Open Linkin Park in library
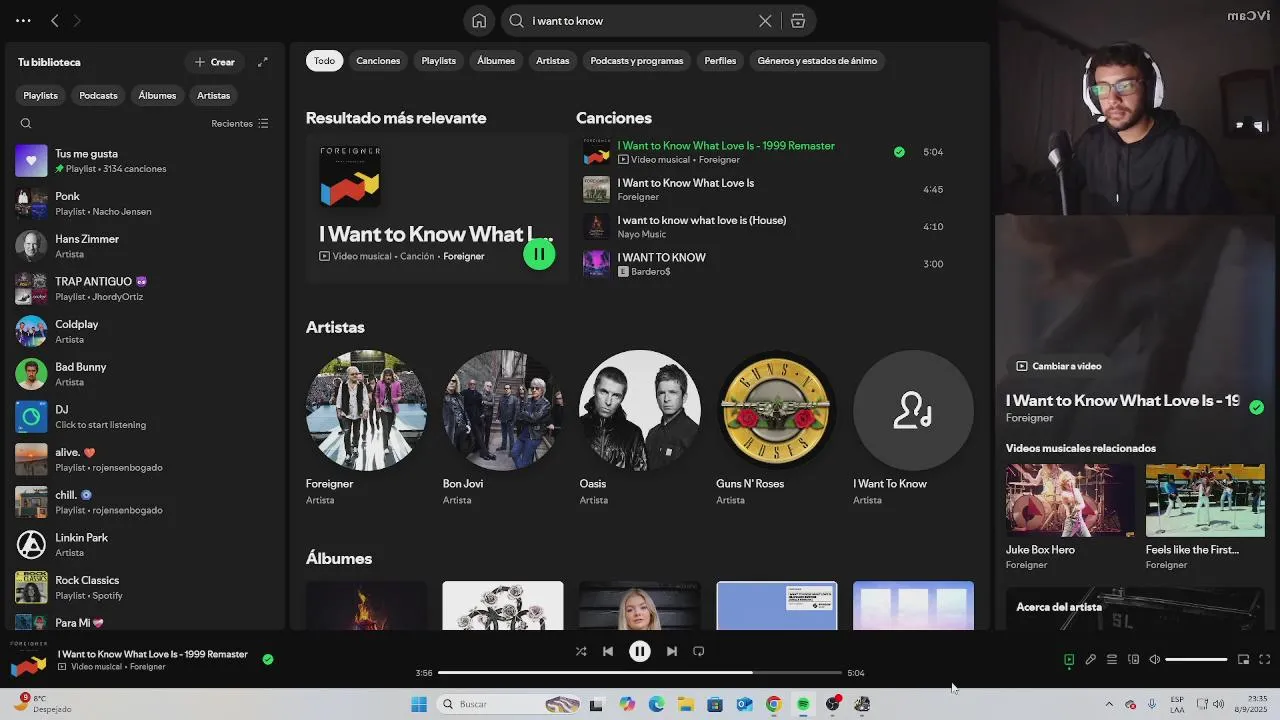 click(x=145, y=545)
